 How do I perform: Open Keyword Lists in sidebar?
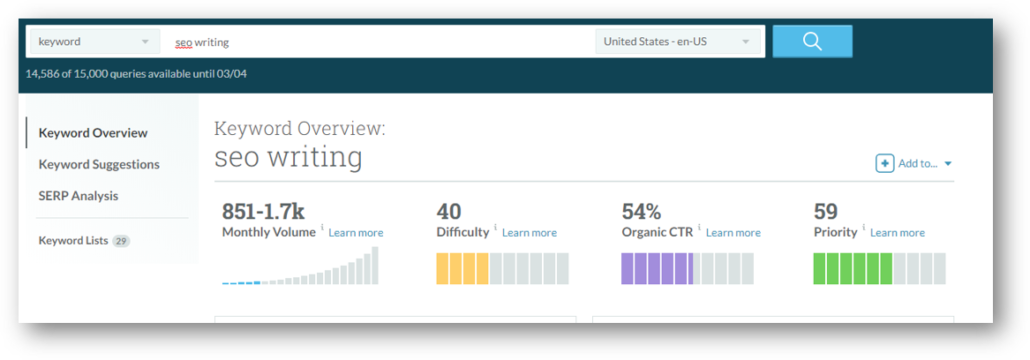pyautogui.click(x=73, y=240)
